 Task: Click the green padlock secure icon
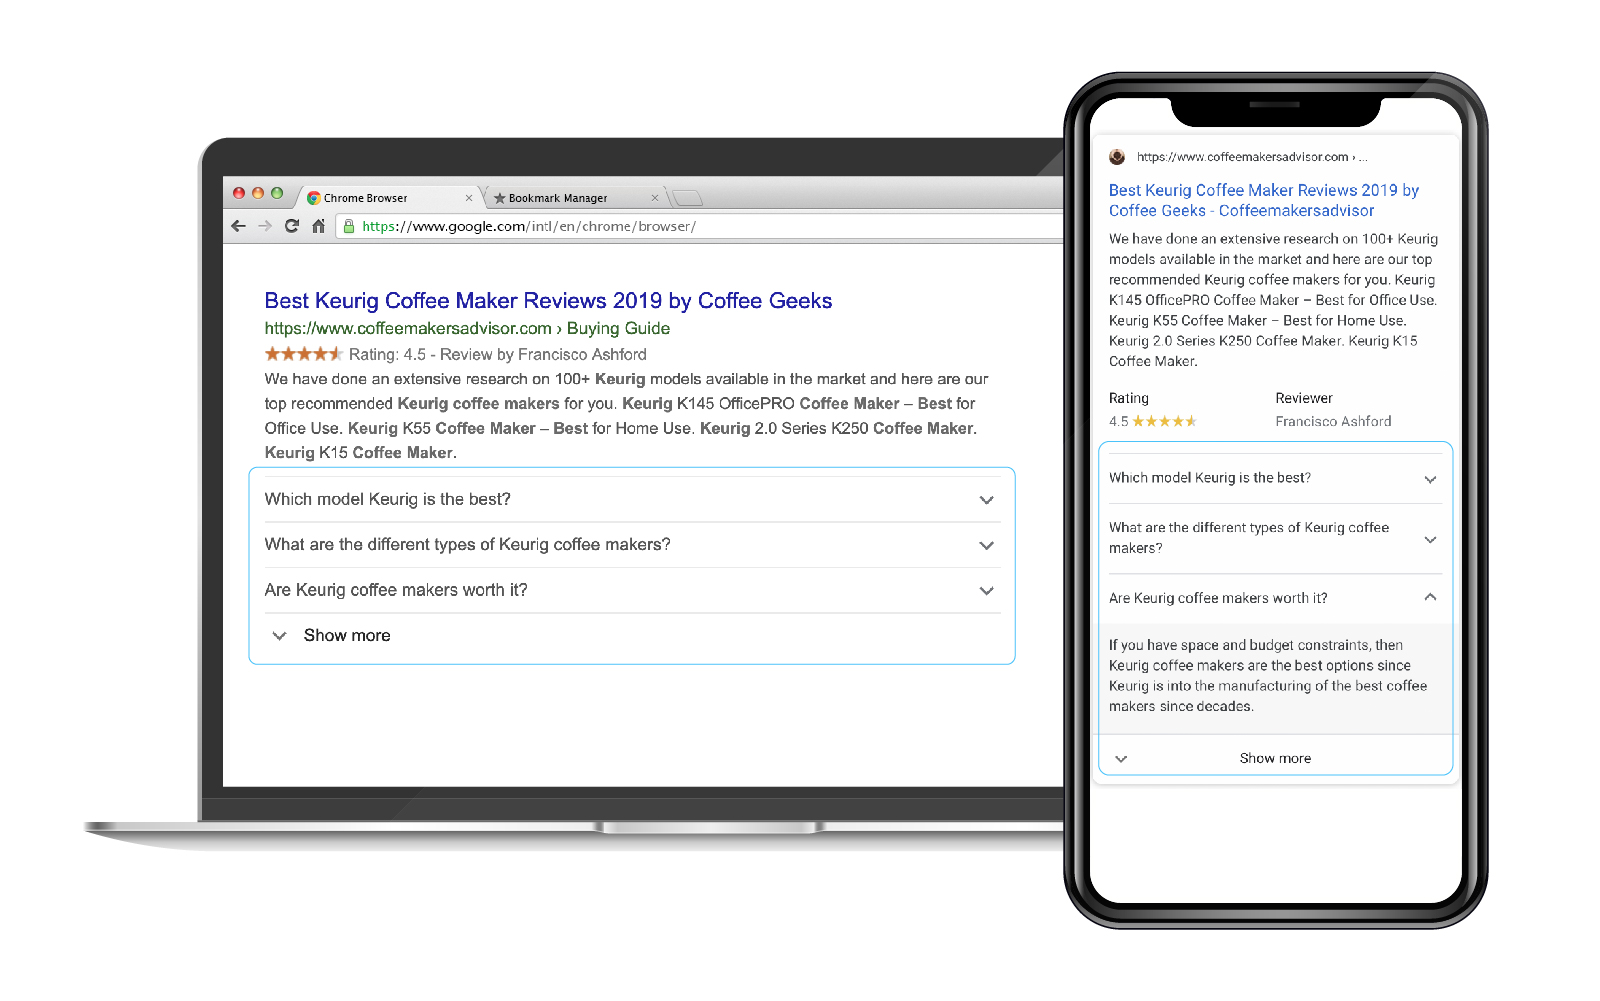[x=349, y=226]
